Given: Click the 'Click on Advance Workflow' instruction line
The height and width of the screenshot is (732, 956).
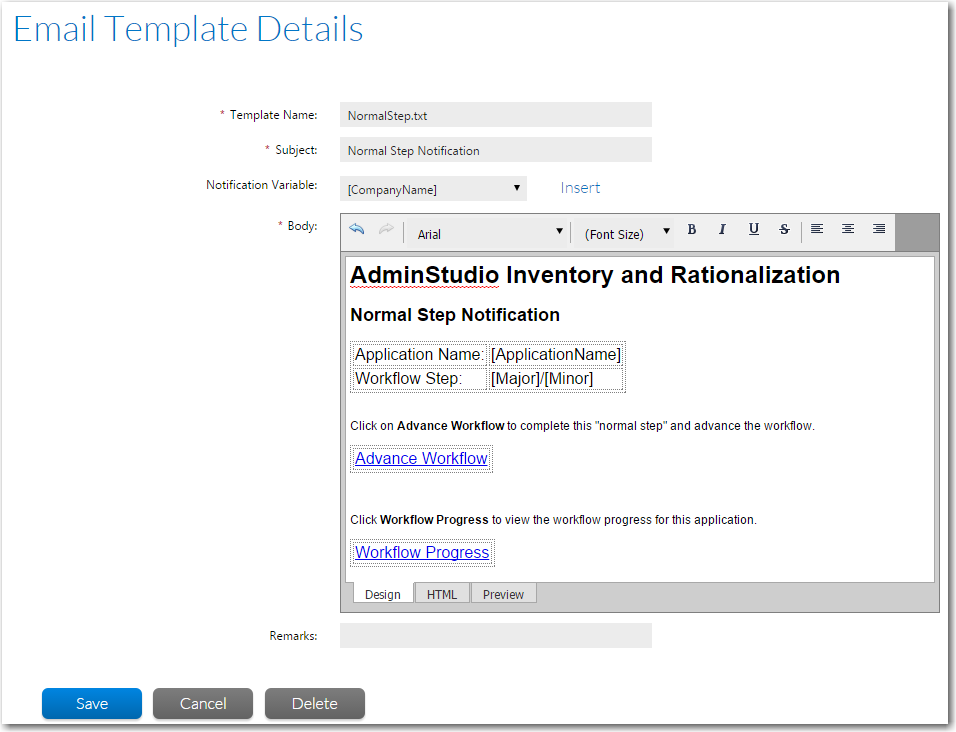Looking at the screenshot, I should 582,425.
